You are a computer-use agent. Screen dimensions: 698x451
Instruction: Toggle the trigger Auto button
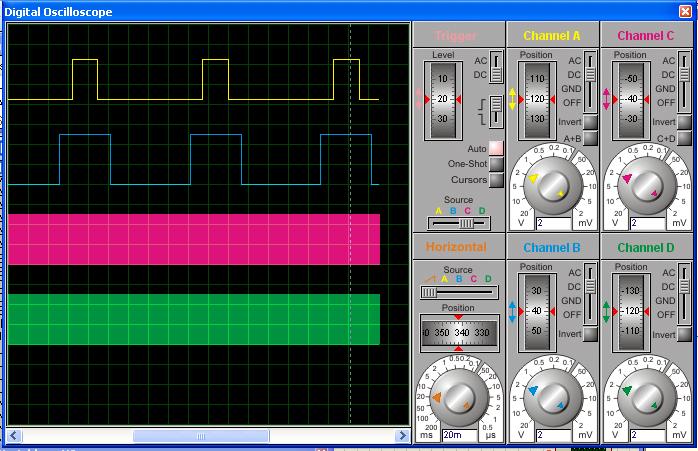[496, 148]
